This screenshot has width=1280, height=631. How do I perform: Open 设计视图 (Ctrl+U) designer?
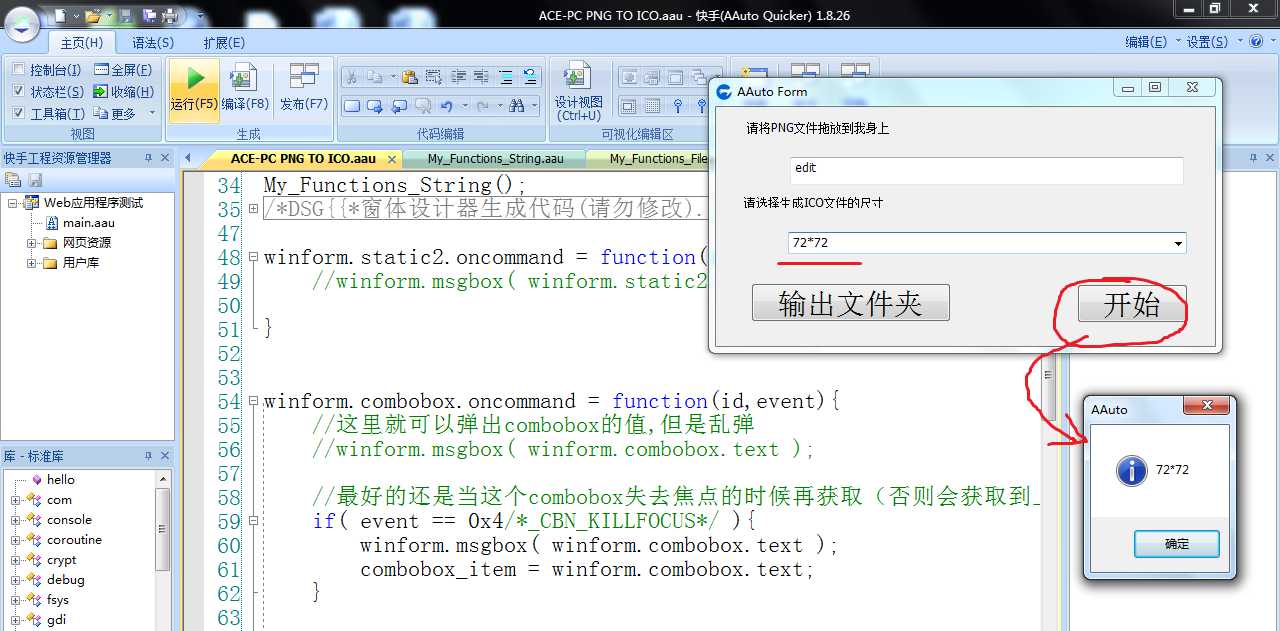tap(579, 90)
